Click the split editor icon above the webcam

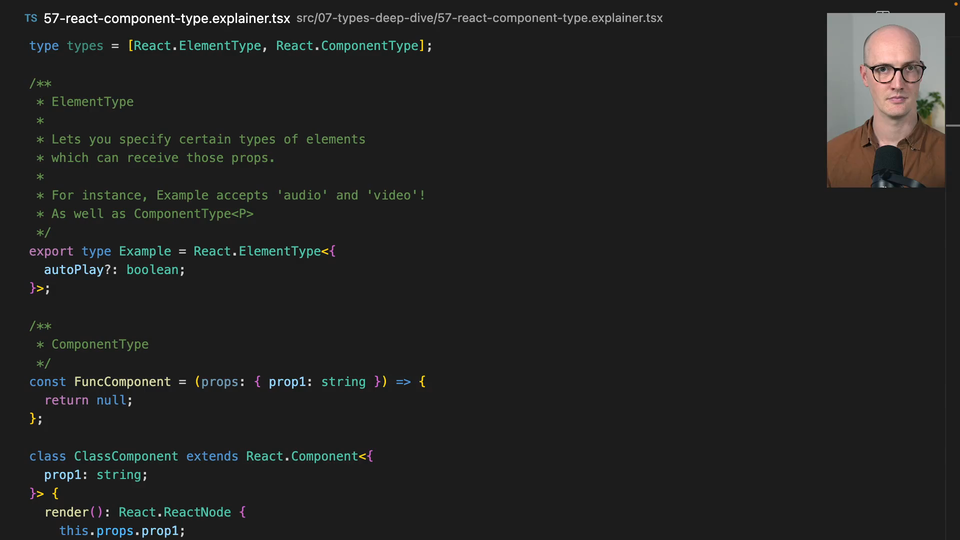coord(883,14)
